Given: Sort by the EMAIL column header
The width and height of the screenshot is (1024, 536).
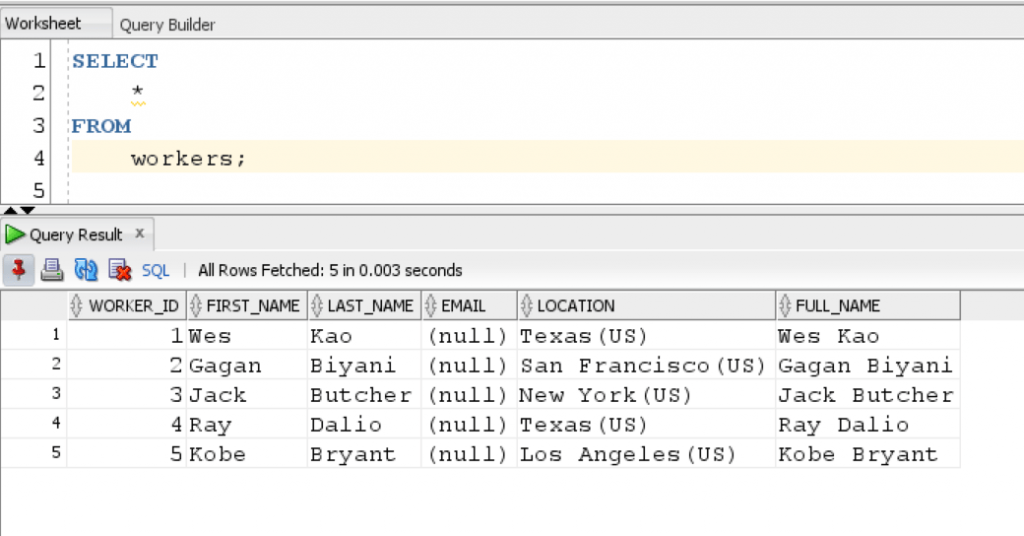Looking at the screenshot, I should (470, 306).
